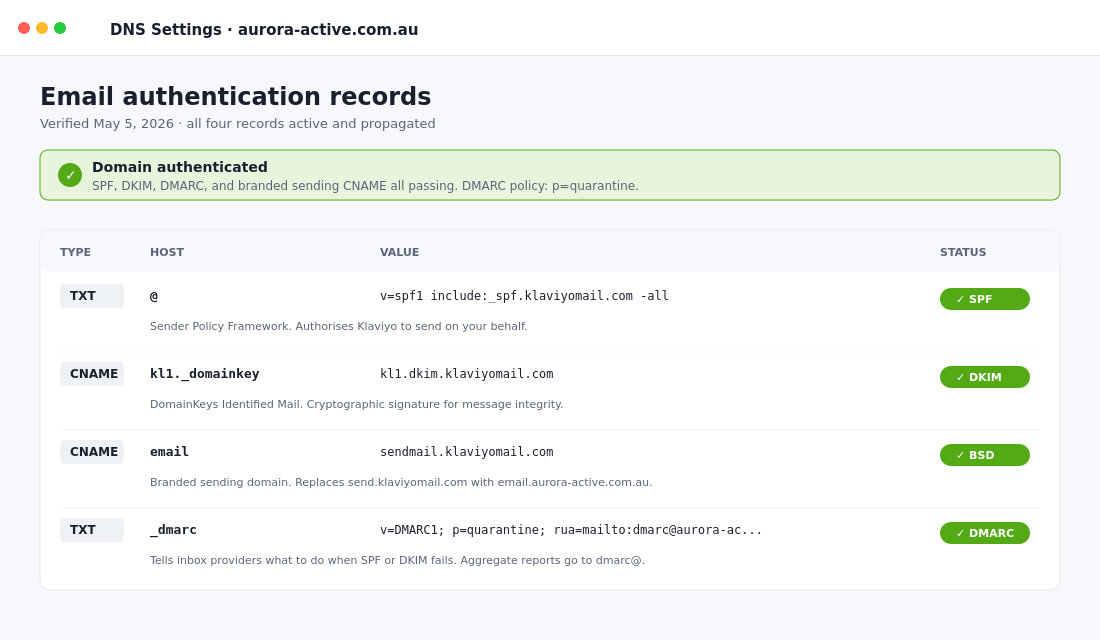Viewport: 1100px width, 640px height.
Task: Click the yellow minimize window button
Action: [42, 28]
